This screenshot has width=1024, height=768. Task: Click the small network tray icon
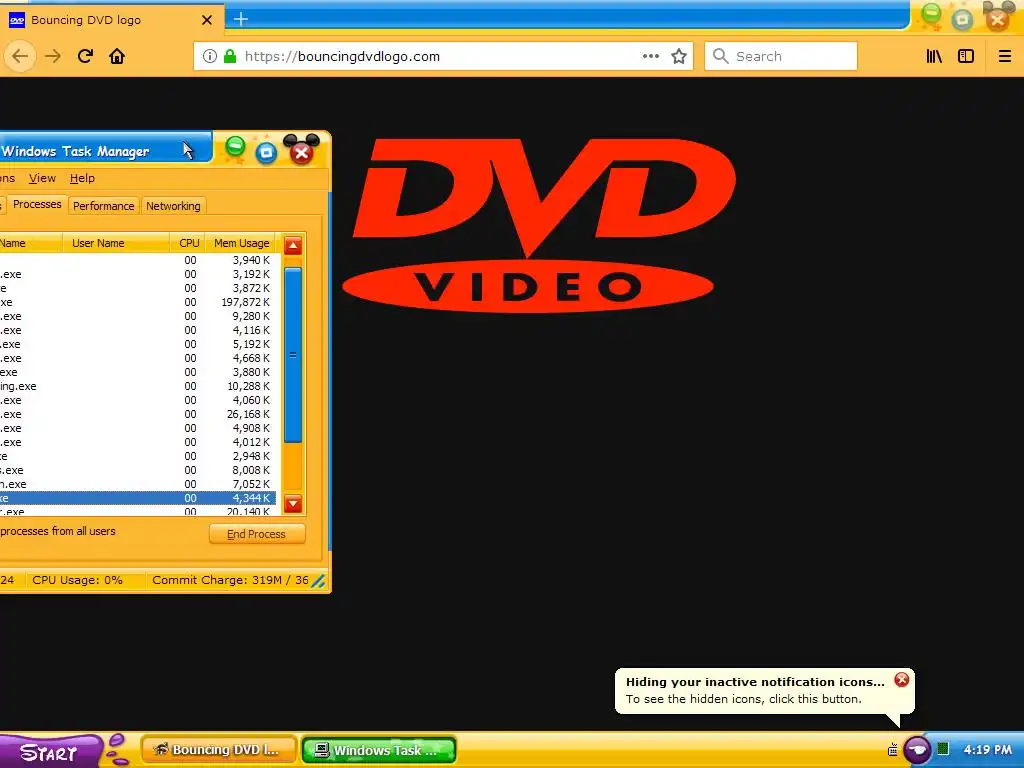[892, 750]
